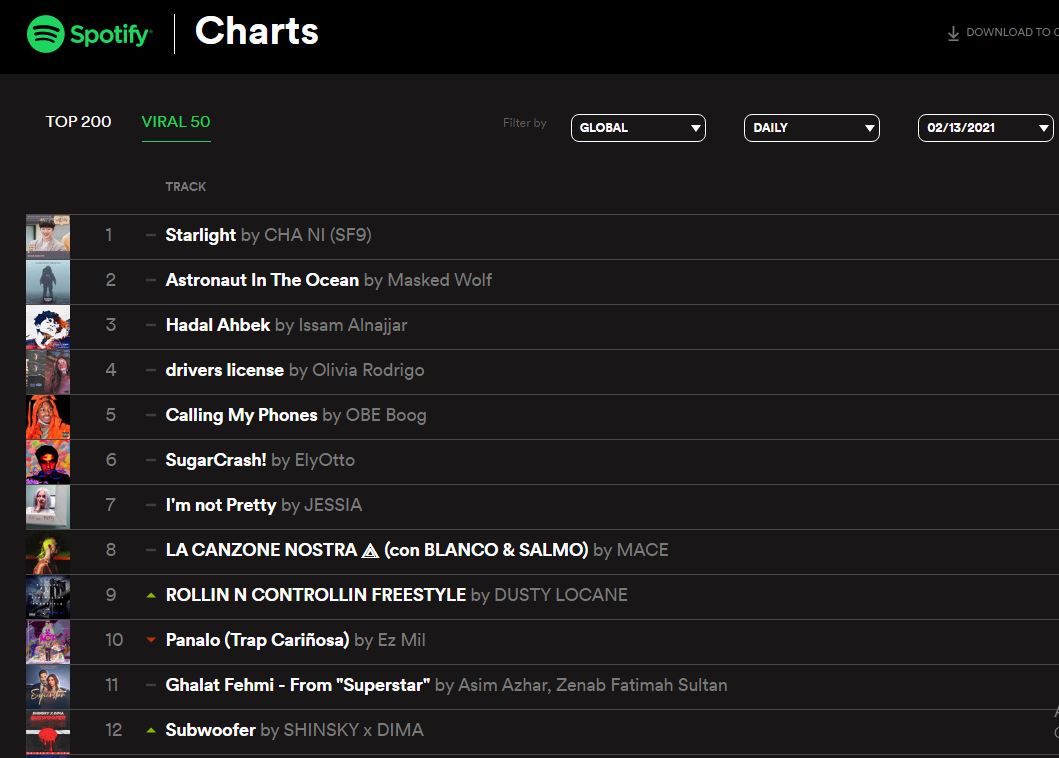Click artist name ElyOtto
Image resolution: width=1059 pixels, height=758 pixels.
coord(324,460)
